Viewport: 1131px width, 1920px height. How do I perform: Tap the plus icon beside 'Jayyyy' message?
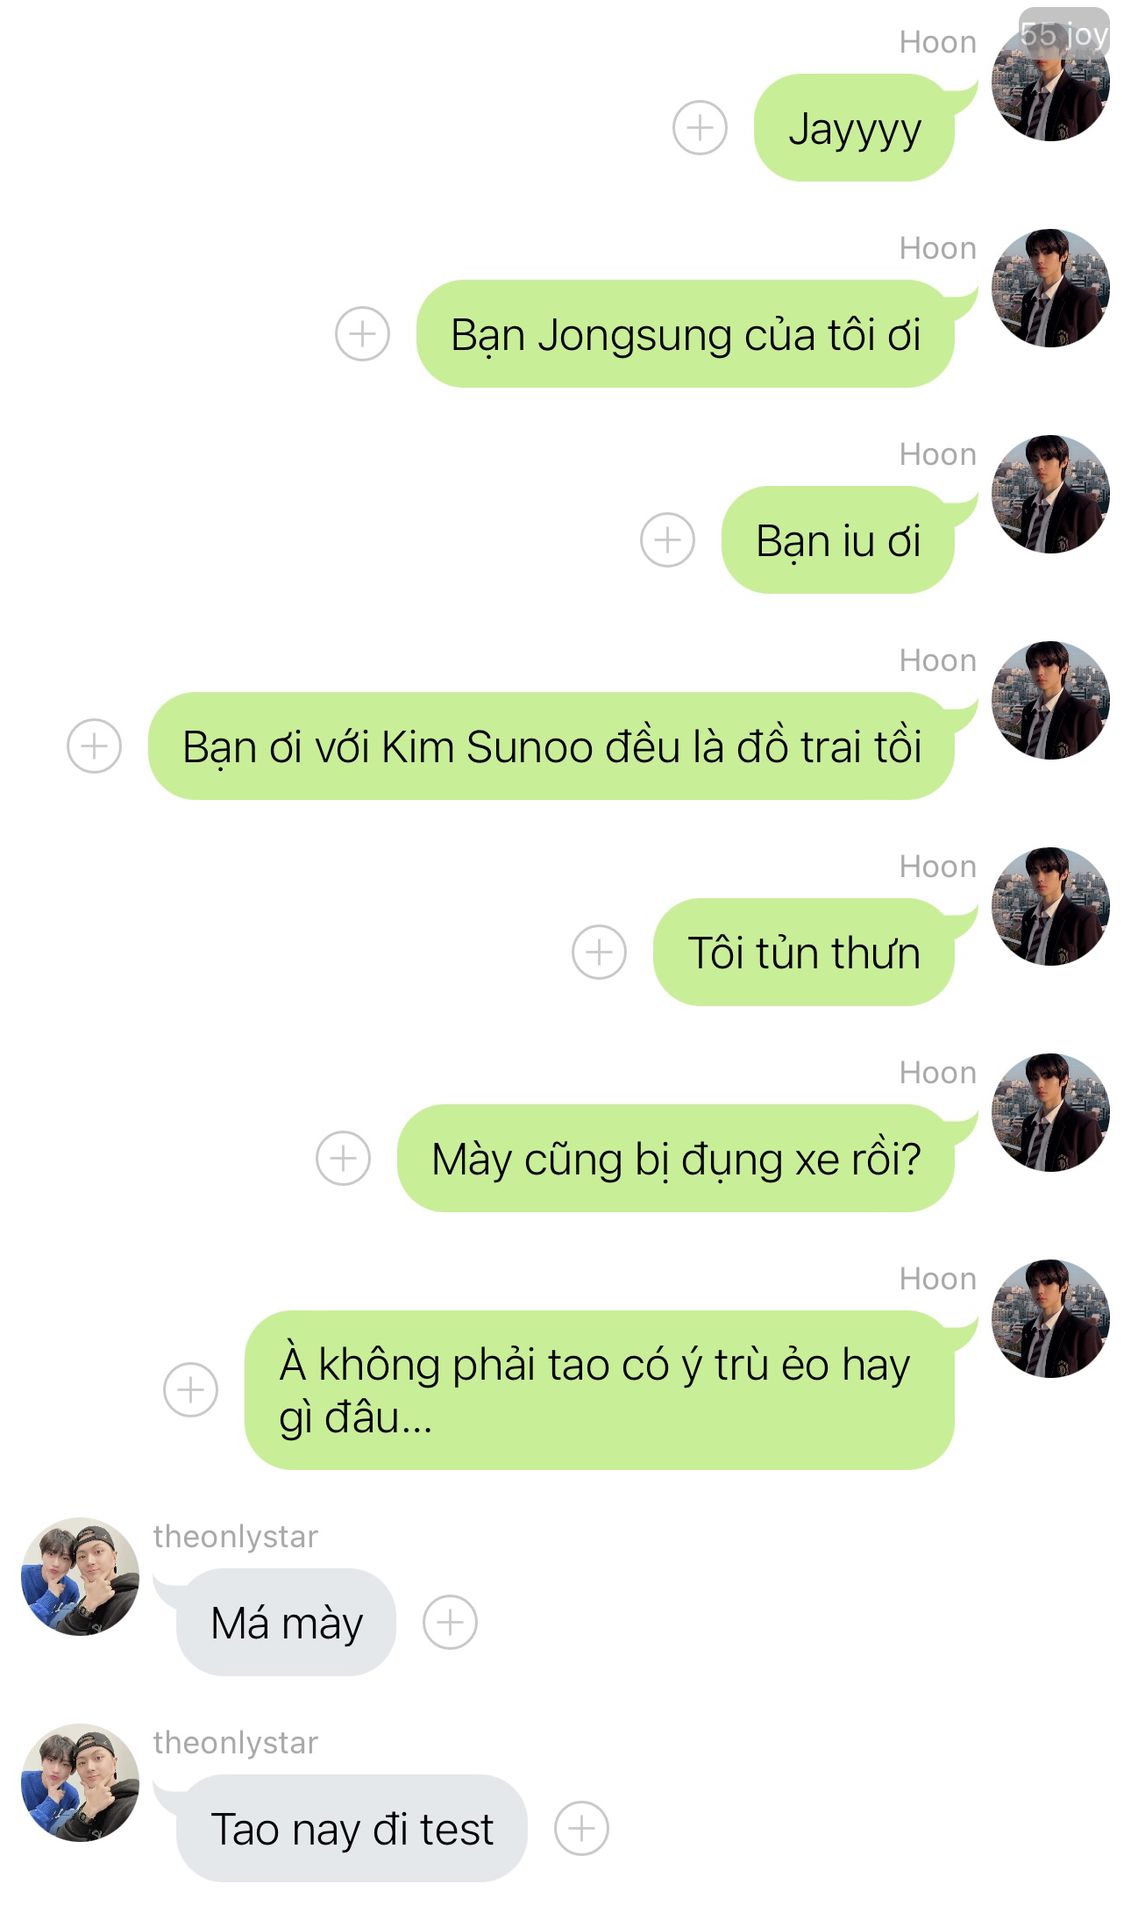pyautogui.click(x=700, y=128)
